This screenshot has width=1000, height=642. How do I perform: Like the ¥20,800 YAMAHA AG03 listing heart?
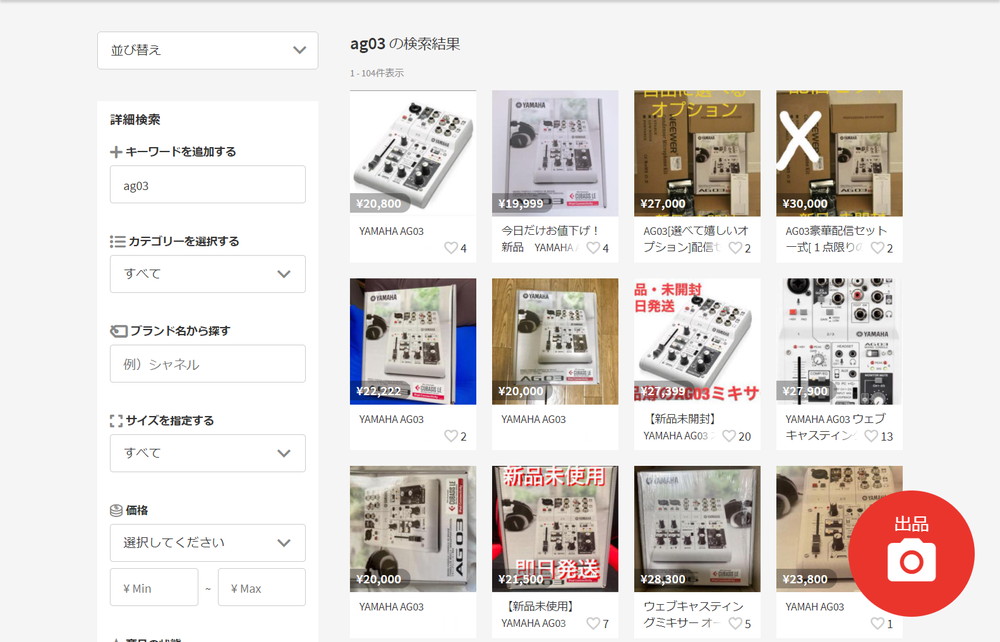pyautogui.click(x=451, y=247)
